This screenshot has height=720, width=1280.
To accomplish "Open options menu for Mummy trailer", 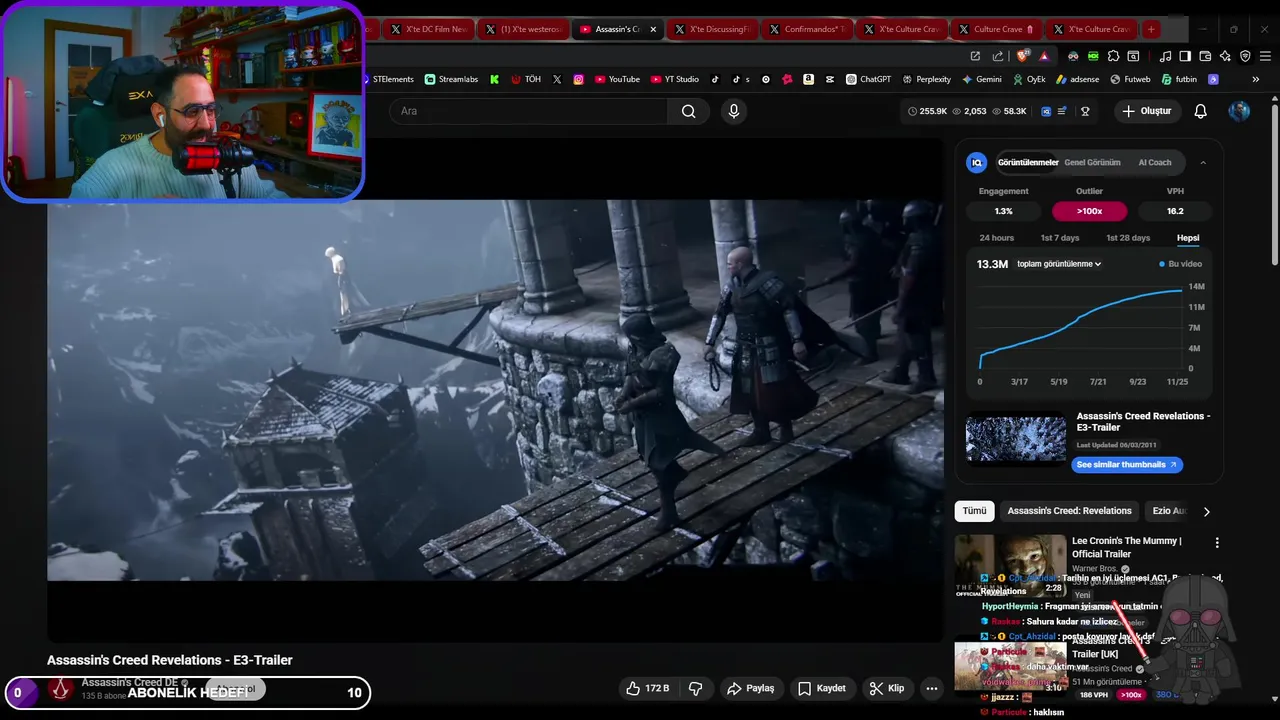I will coord(1217,543).
